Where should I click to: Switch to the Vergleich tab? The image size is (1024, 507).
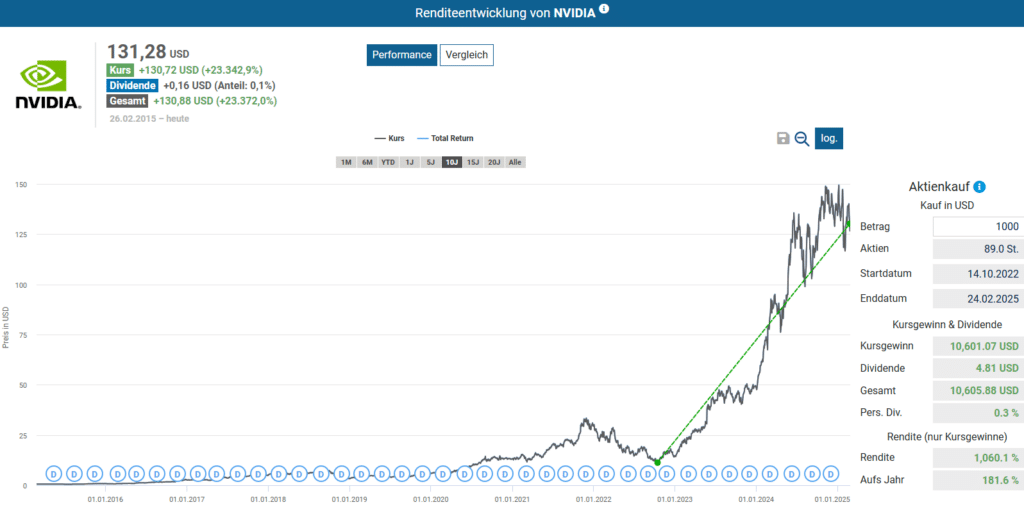(467, 55)
